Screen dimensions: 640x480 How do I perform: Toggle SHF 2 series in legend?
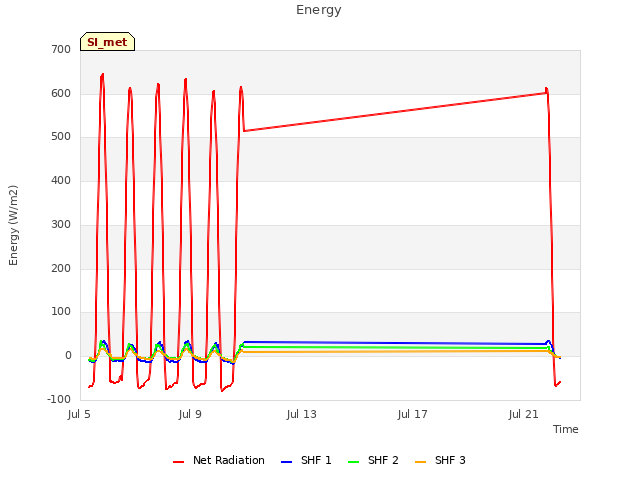373,460
